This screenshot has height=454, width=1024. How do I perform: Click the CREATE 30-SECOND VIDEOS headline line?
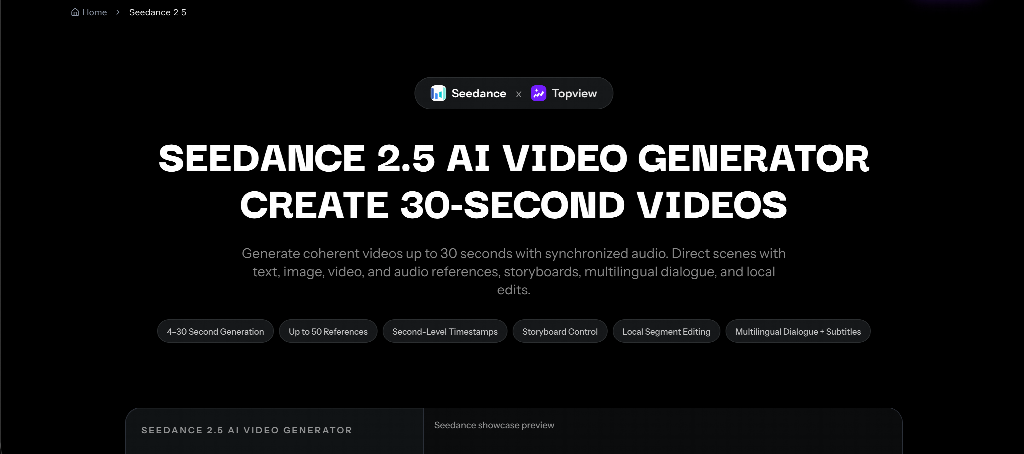(x=514, y=204)
